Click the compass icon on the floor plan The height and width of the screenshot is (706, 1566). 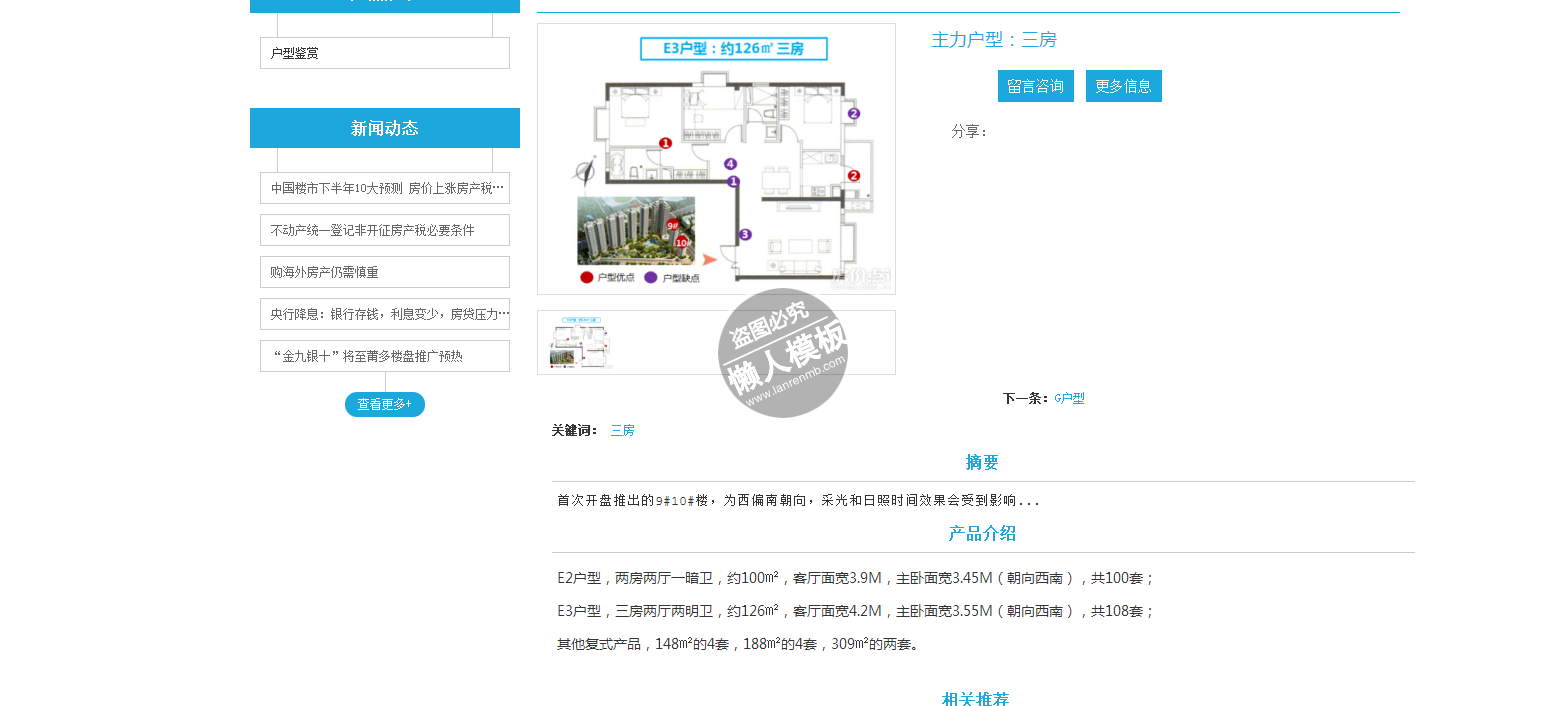click(x=582, y=171)
